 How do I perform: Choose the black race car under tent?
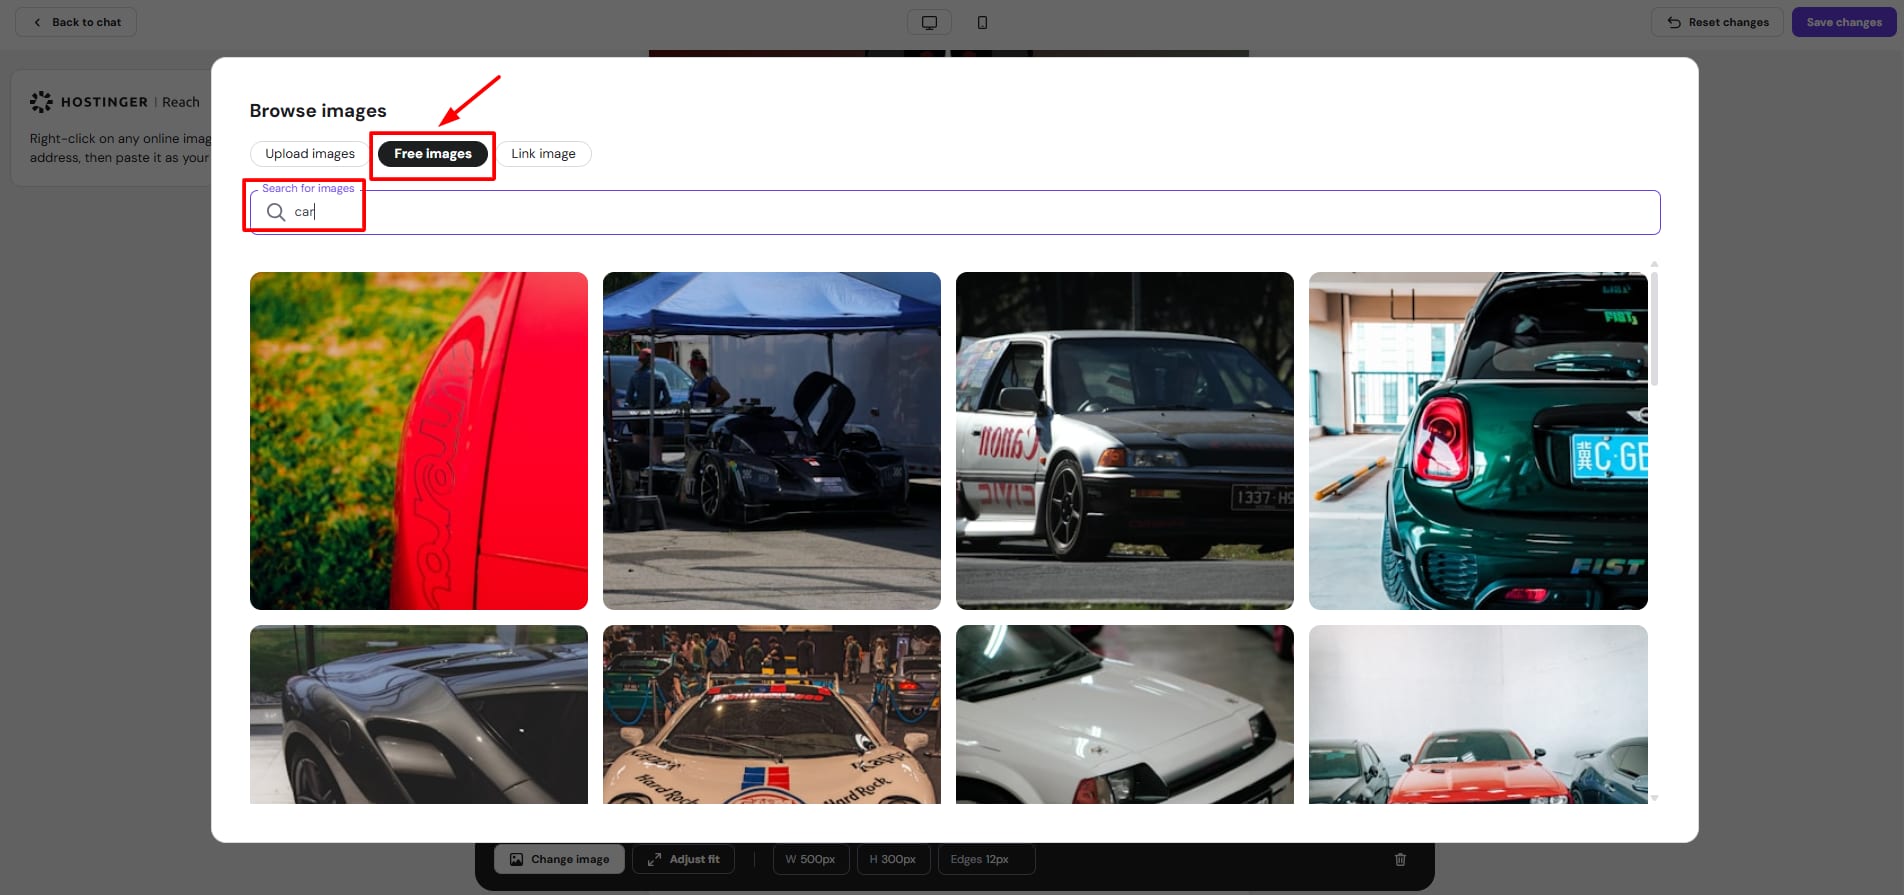[x=772, y=441]
